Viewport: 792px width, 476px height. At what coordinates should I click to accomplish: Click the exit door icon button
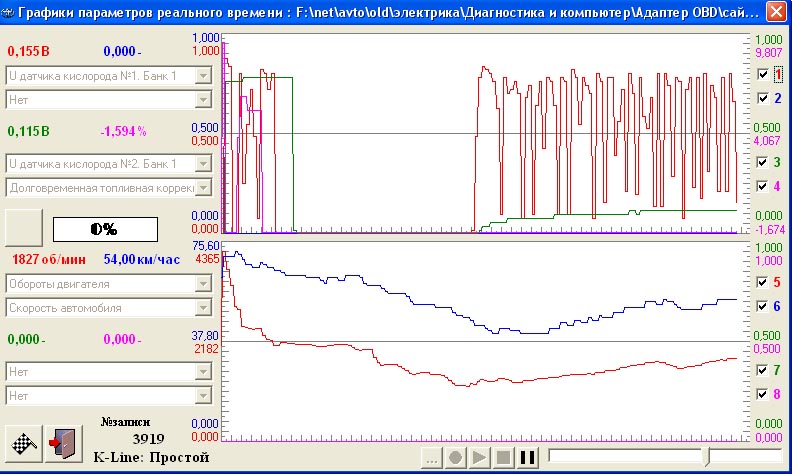point(60,442)
